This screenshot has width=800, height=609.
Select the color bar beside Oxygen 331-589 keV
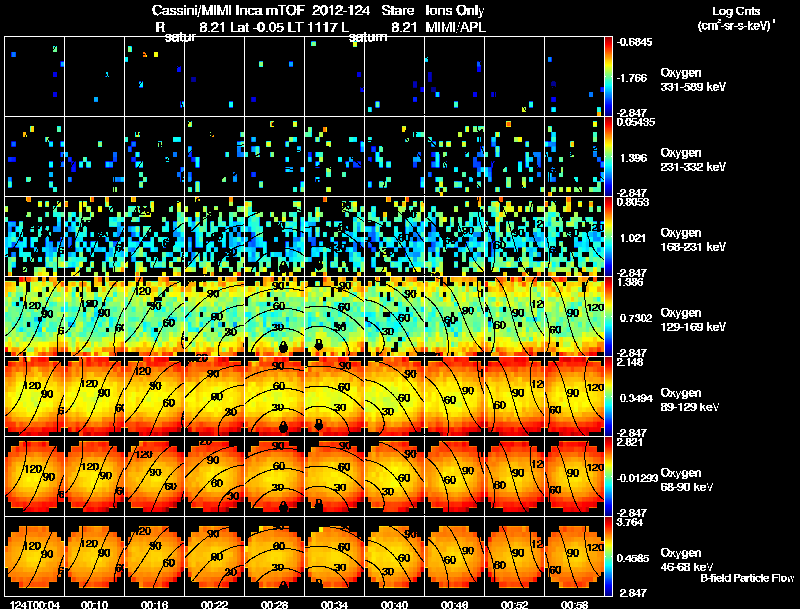[608, 77]
